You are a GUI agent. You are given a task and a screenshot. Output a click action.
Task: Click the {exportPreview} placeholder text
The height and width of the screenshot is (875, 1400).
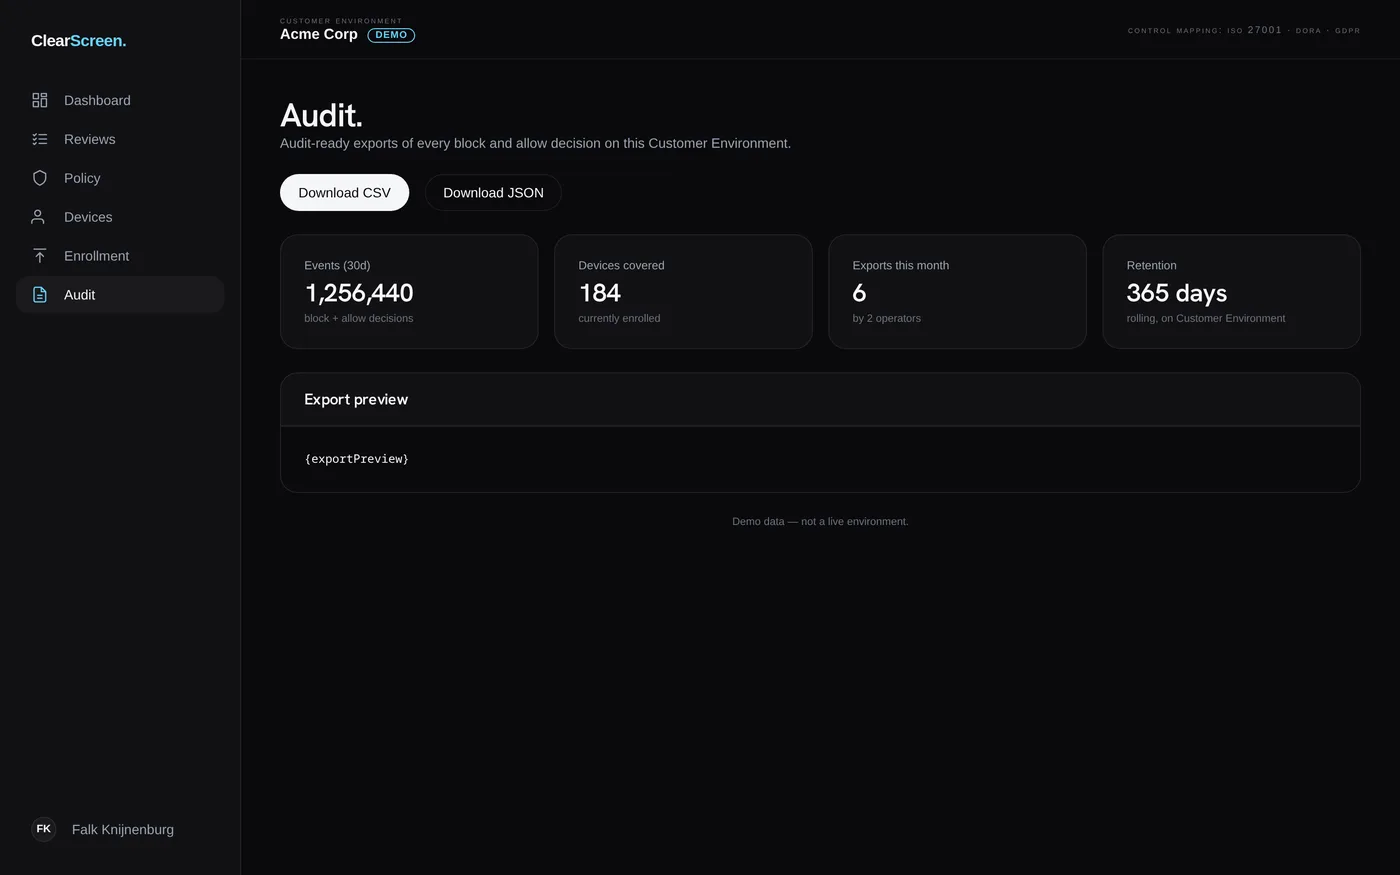(357, 459)
